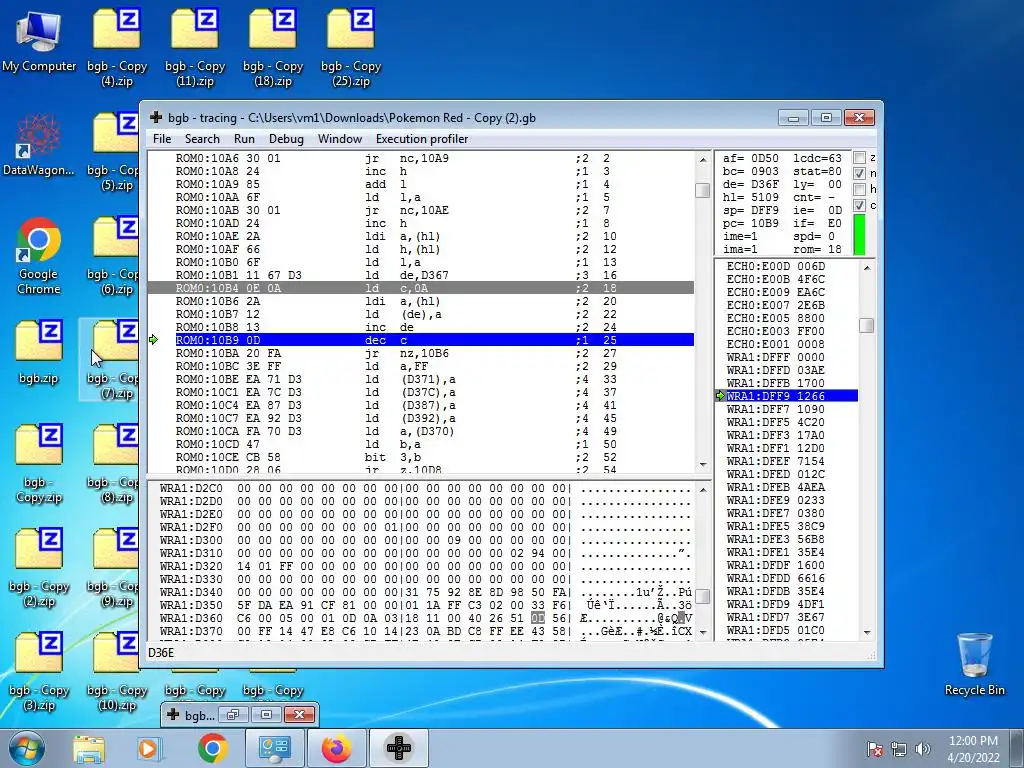Select the current line ROM0:10B9 dec c
The height and width of the screenshot is (768, 1024).
tap(434, 340)
